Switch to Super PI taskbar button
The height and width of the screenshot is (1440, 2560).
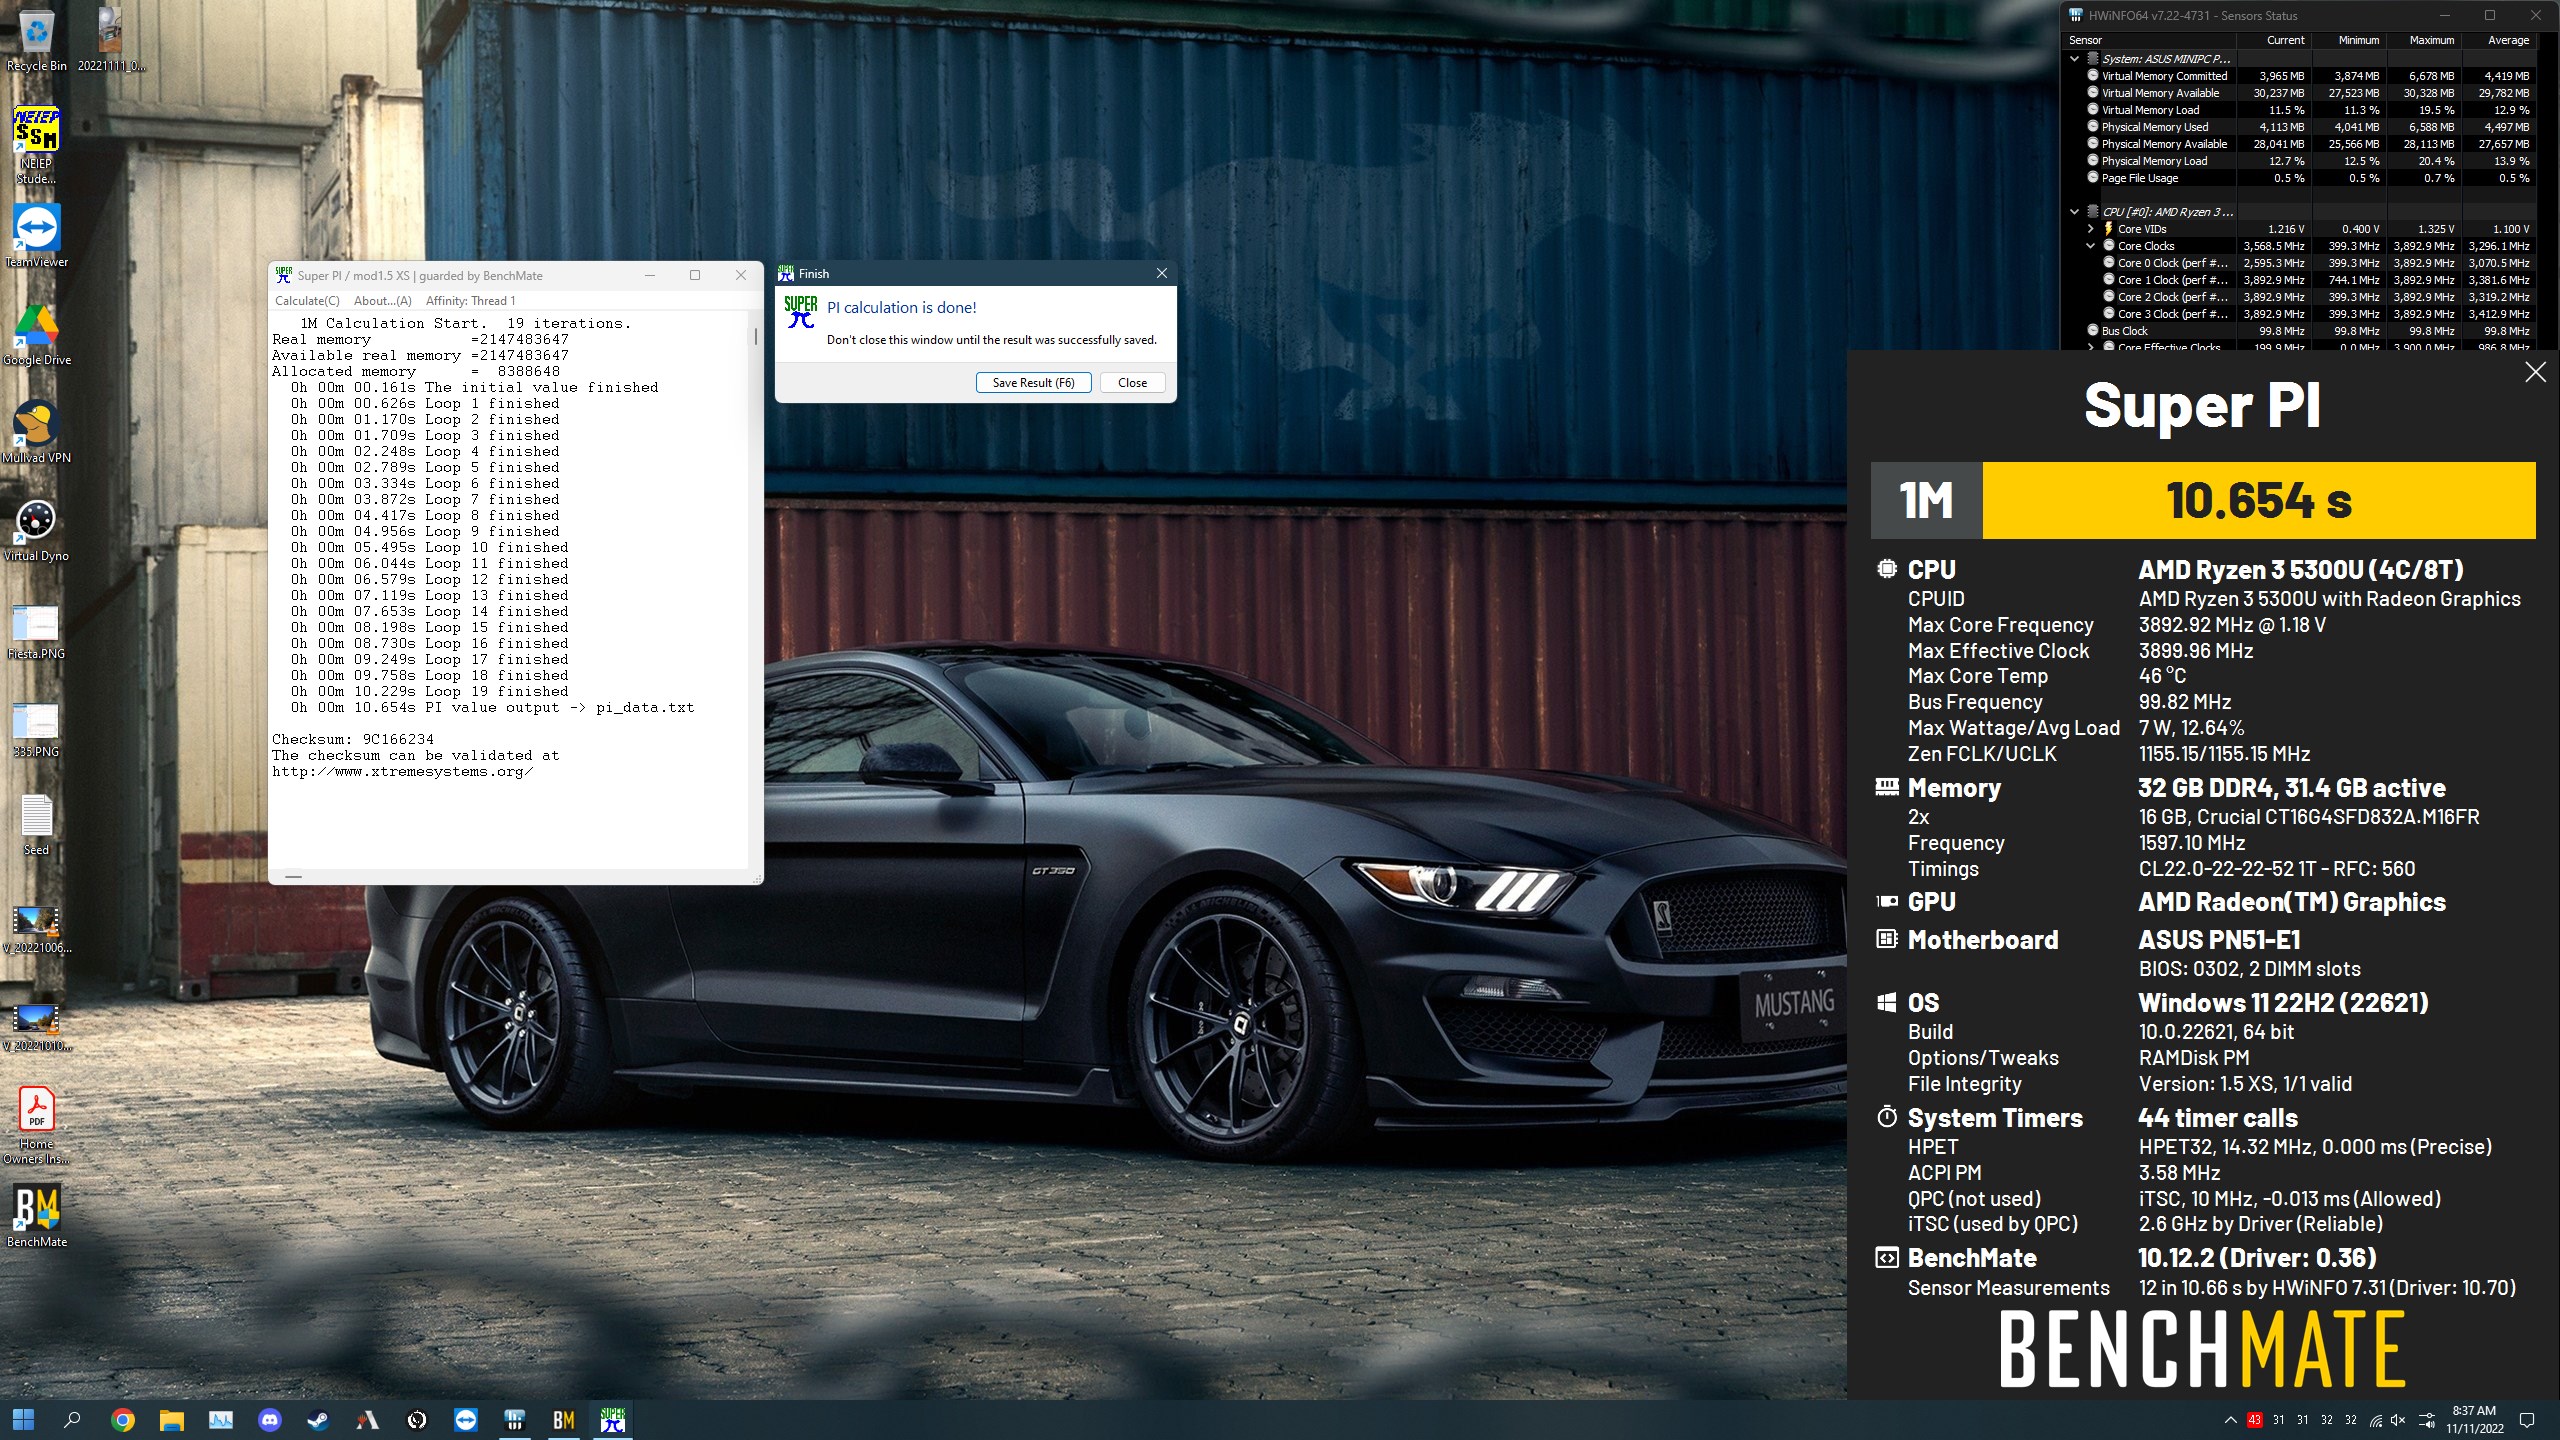[x=612, y=1419]
